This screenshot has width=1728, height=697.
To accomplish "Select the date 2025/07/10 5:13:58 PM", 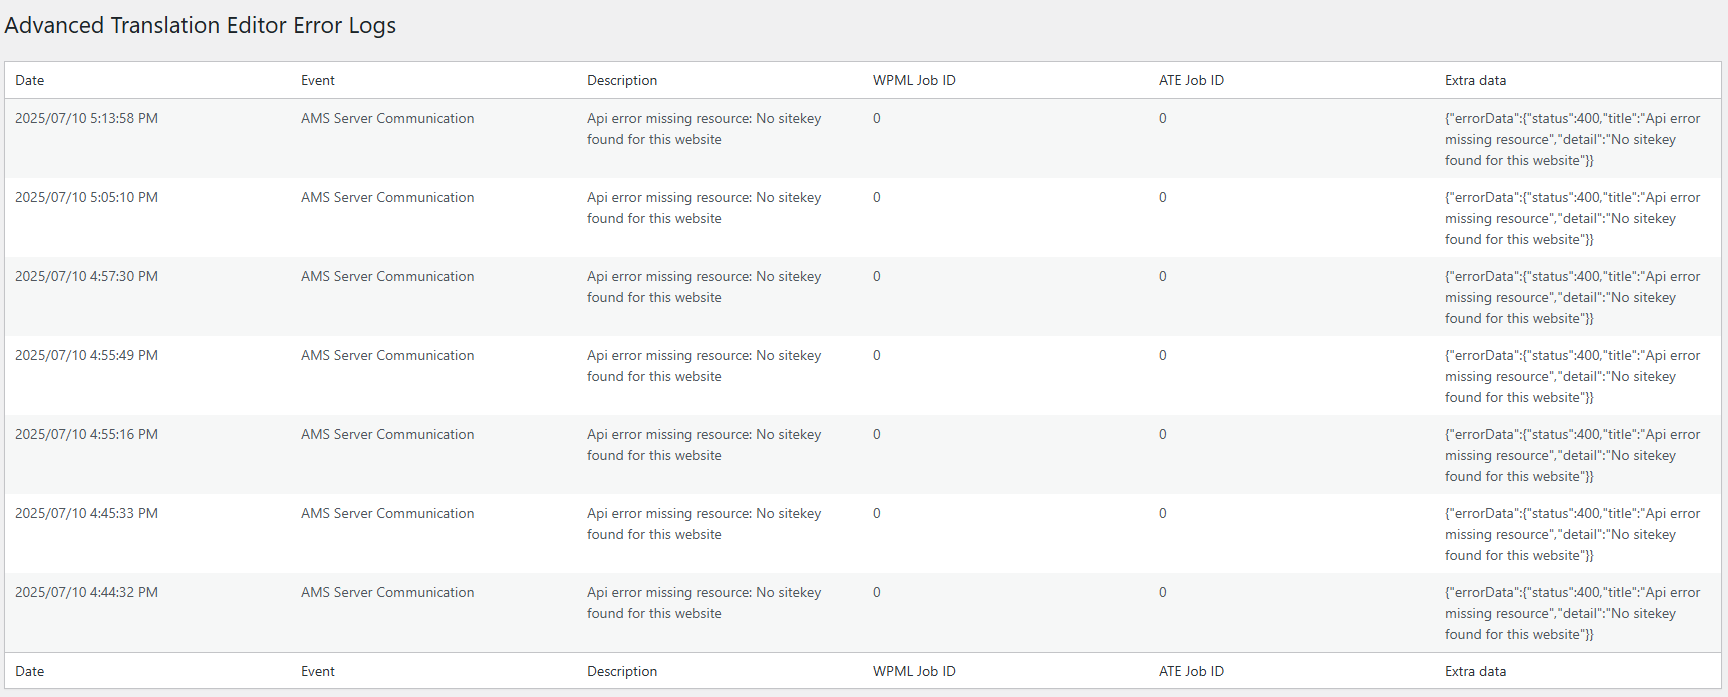I will tap(86, 118).
